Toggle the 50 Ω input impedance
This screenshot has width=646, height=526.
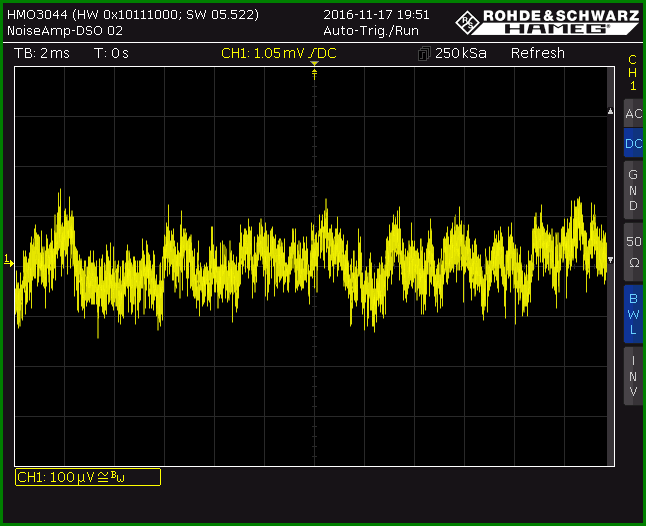point(634,251)
